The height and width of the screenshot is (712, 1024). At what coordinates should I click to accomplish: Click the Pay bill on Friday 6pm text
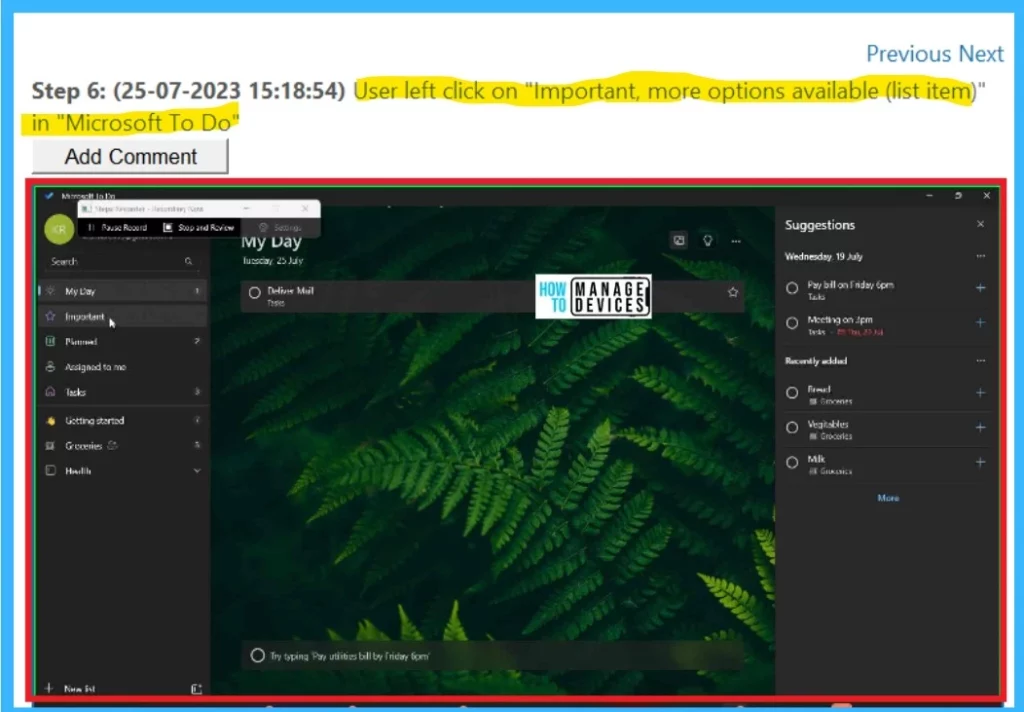click(850, 285)
